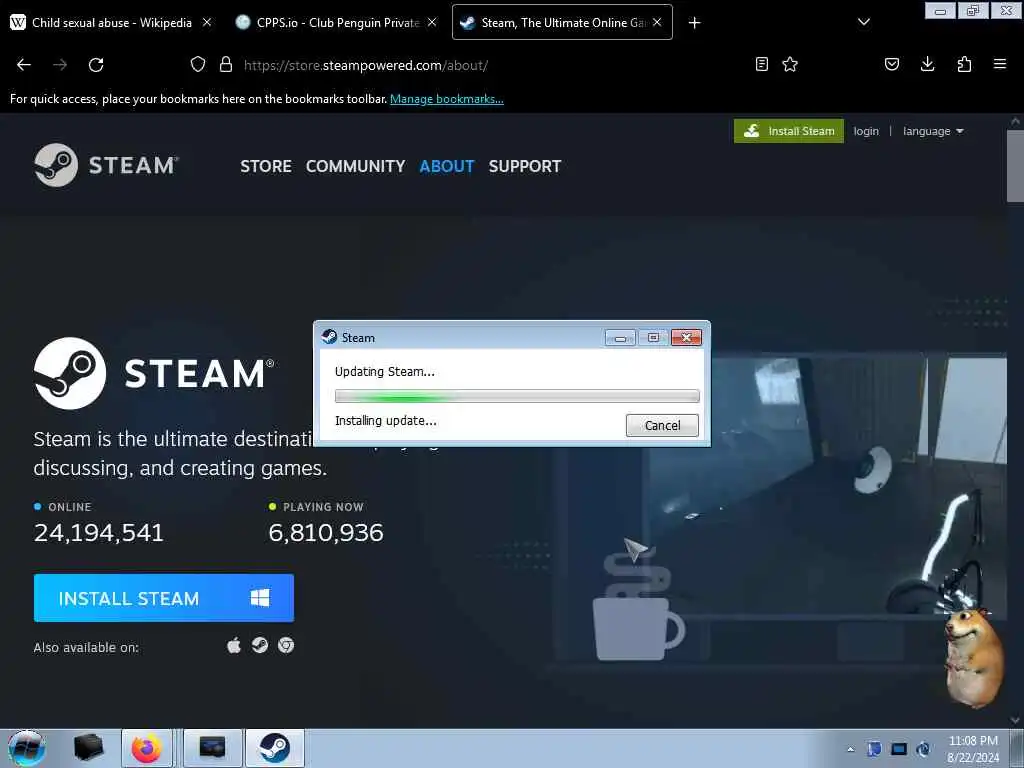
Task: Open the Windows Start button
Action: [x=26, y=748]
